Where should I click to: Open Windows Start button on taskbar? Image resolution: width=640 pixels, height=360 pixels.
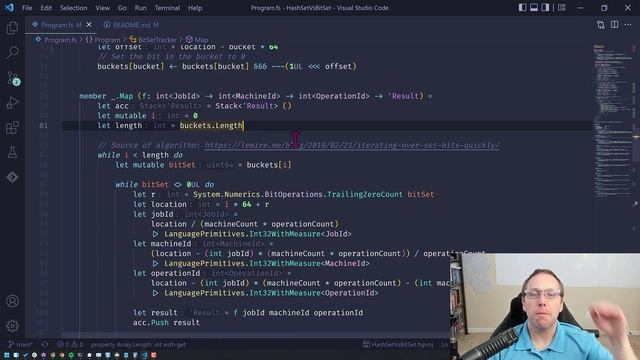(x=6, y=355)
